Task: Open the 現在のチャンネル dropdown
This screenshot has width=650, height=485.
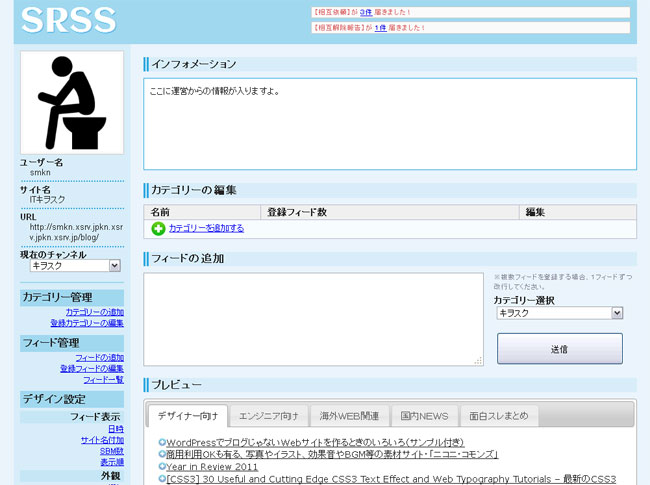Action: click(75, 266)
